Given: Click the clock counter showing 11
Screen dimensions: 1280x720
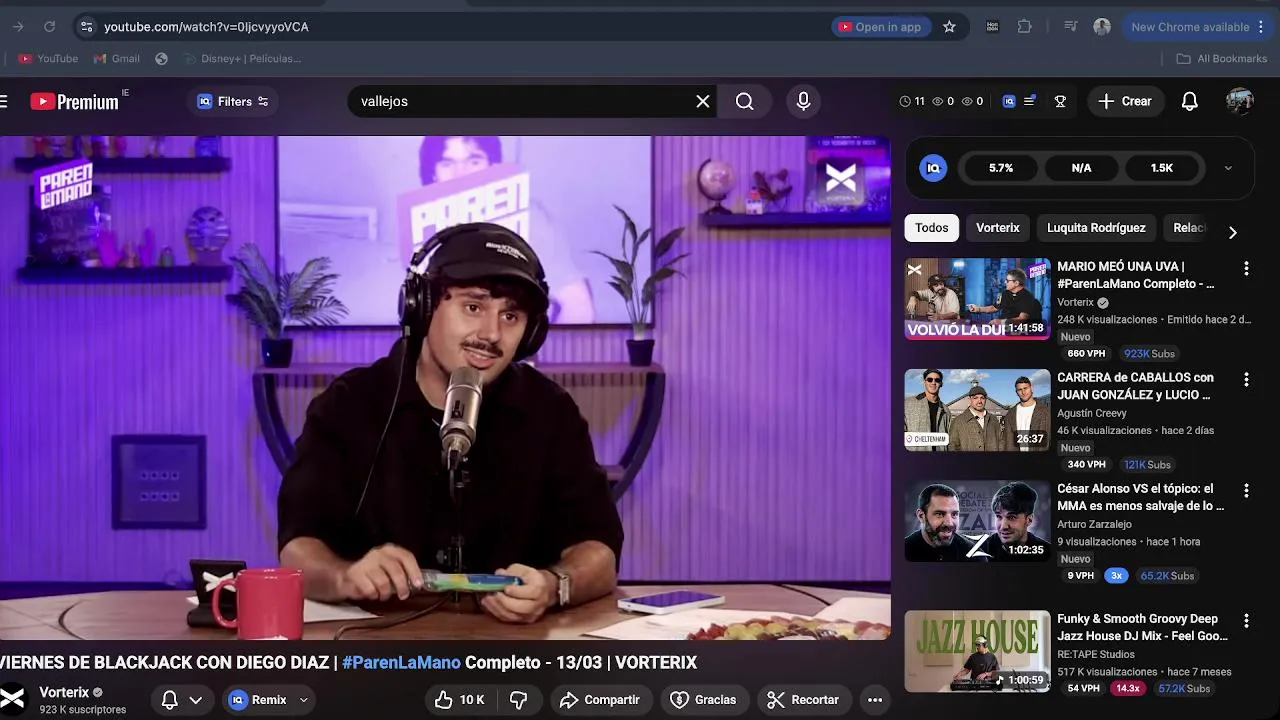Looking at the screenshot, I should tap(912, 101).
